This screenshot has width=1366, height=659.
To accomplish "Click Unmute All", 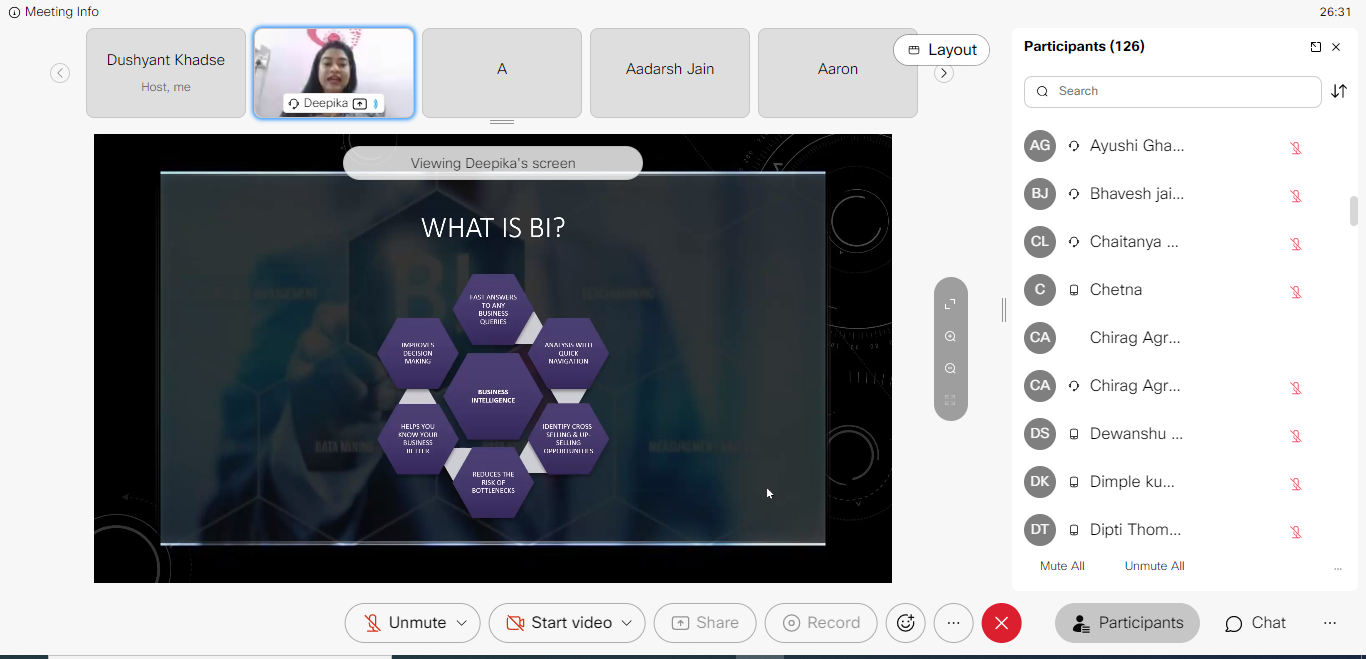I will point(1154,566).
